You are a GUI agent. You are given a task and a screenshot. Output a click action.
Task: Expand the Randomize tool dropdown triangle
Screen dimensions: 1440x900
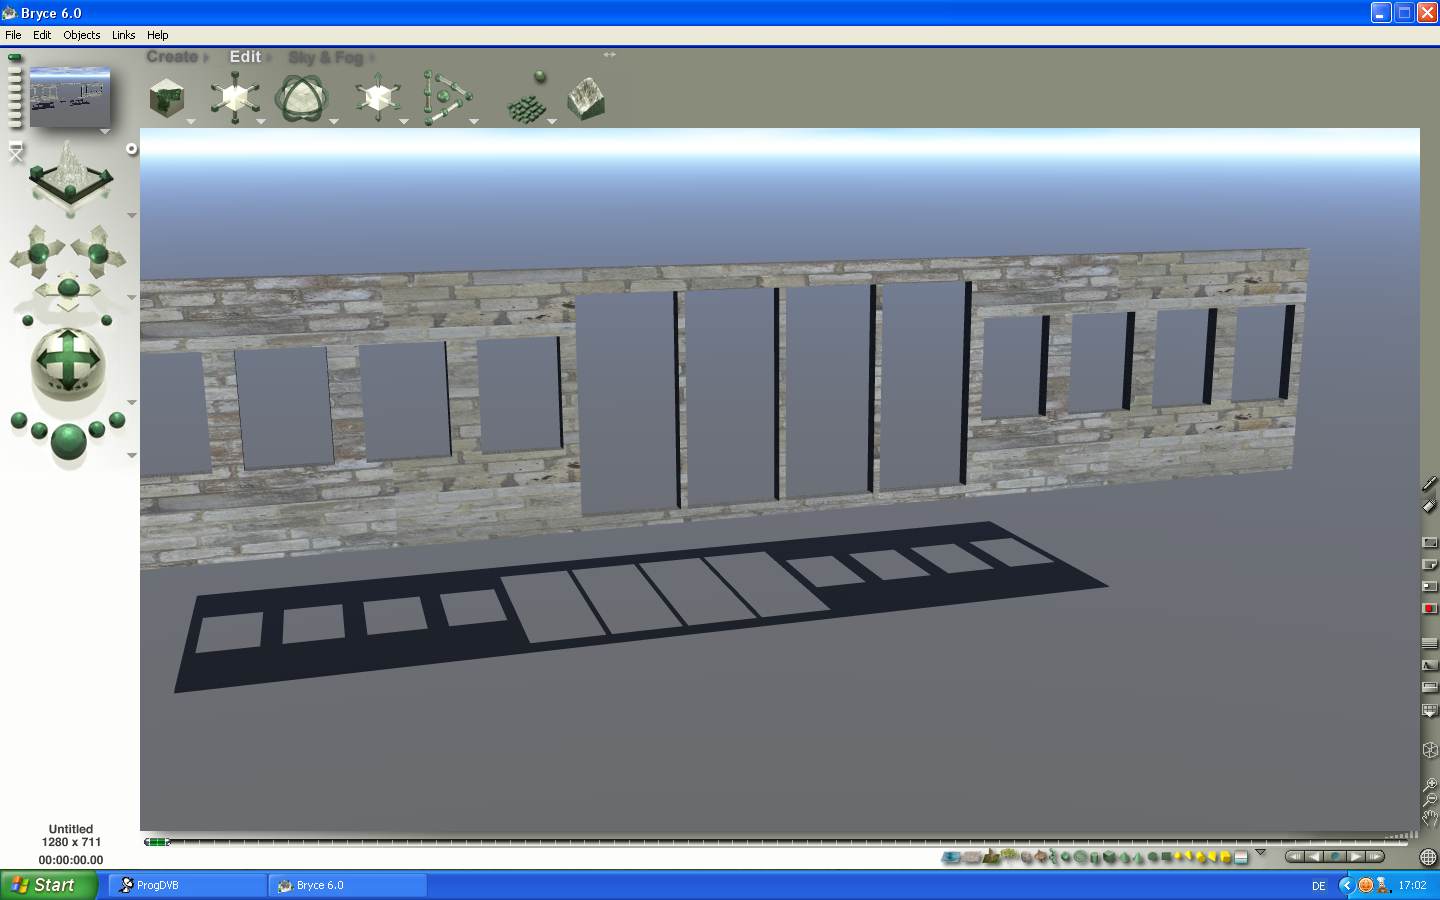(552, 122)
